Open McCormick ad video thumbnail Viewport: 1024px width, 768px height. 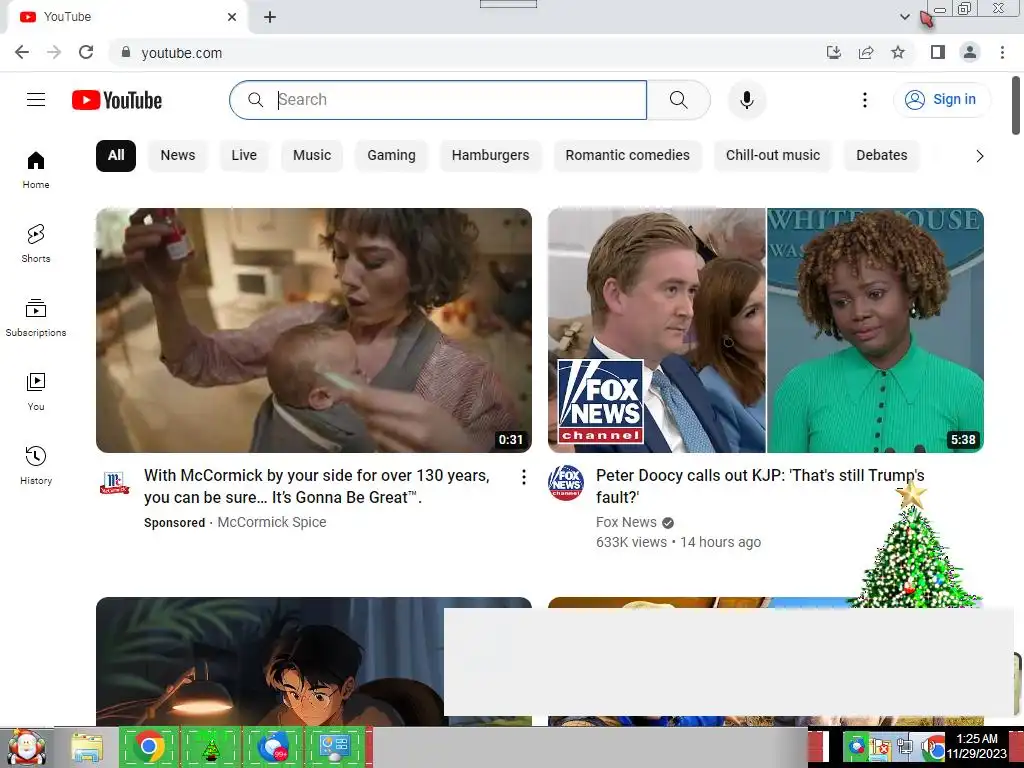click(313, 330)
